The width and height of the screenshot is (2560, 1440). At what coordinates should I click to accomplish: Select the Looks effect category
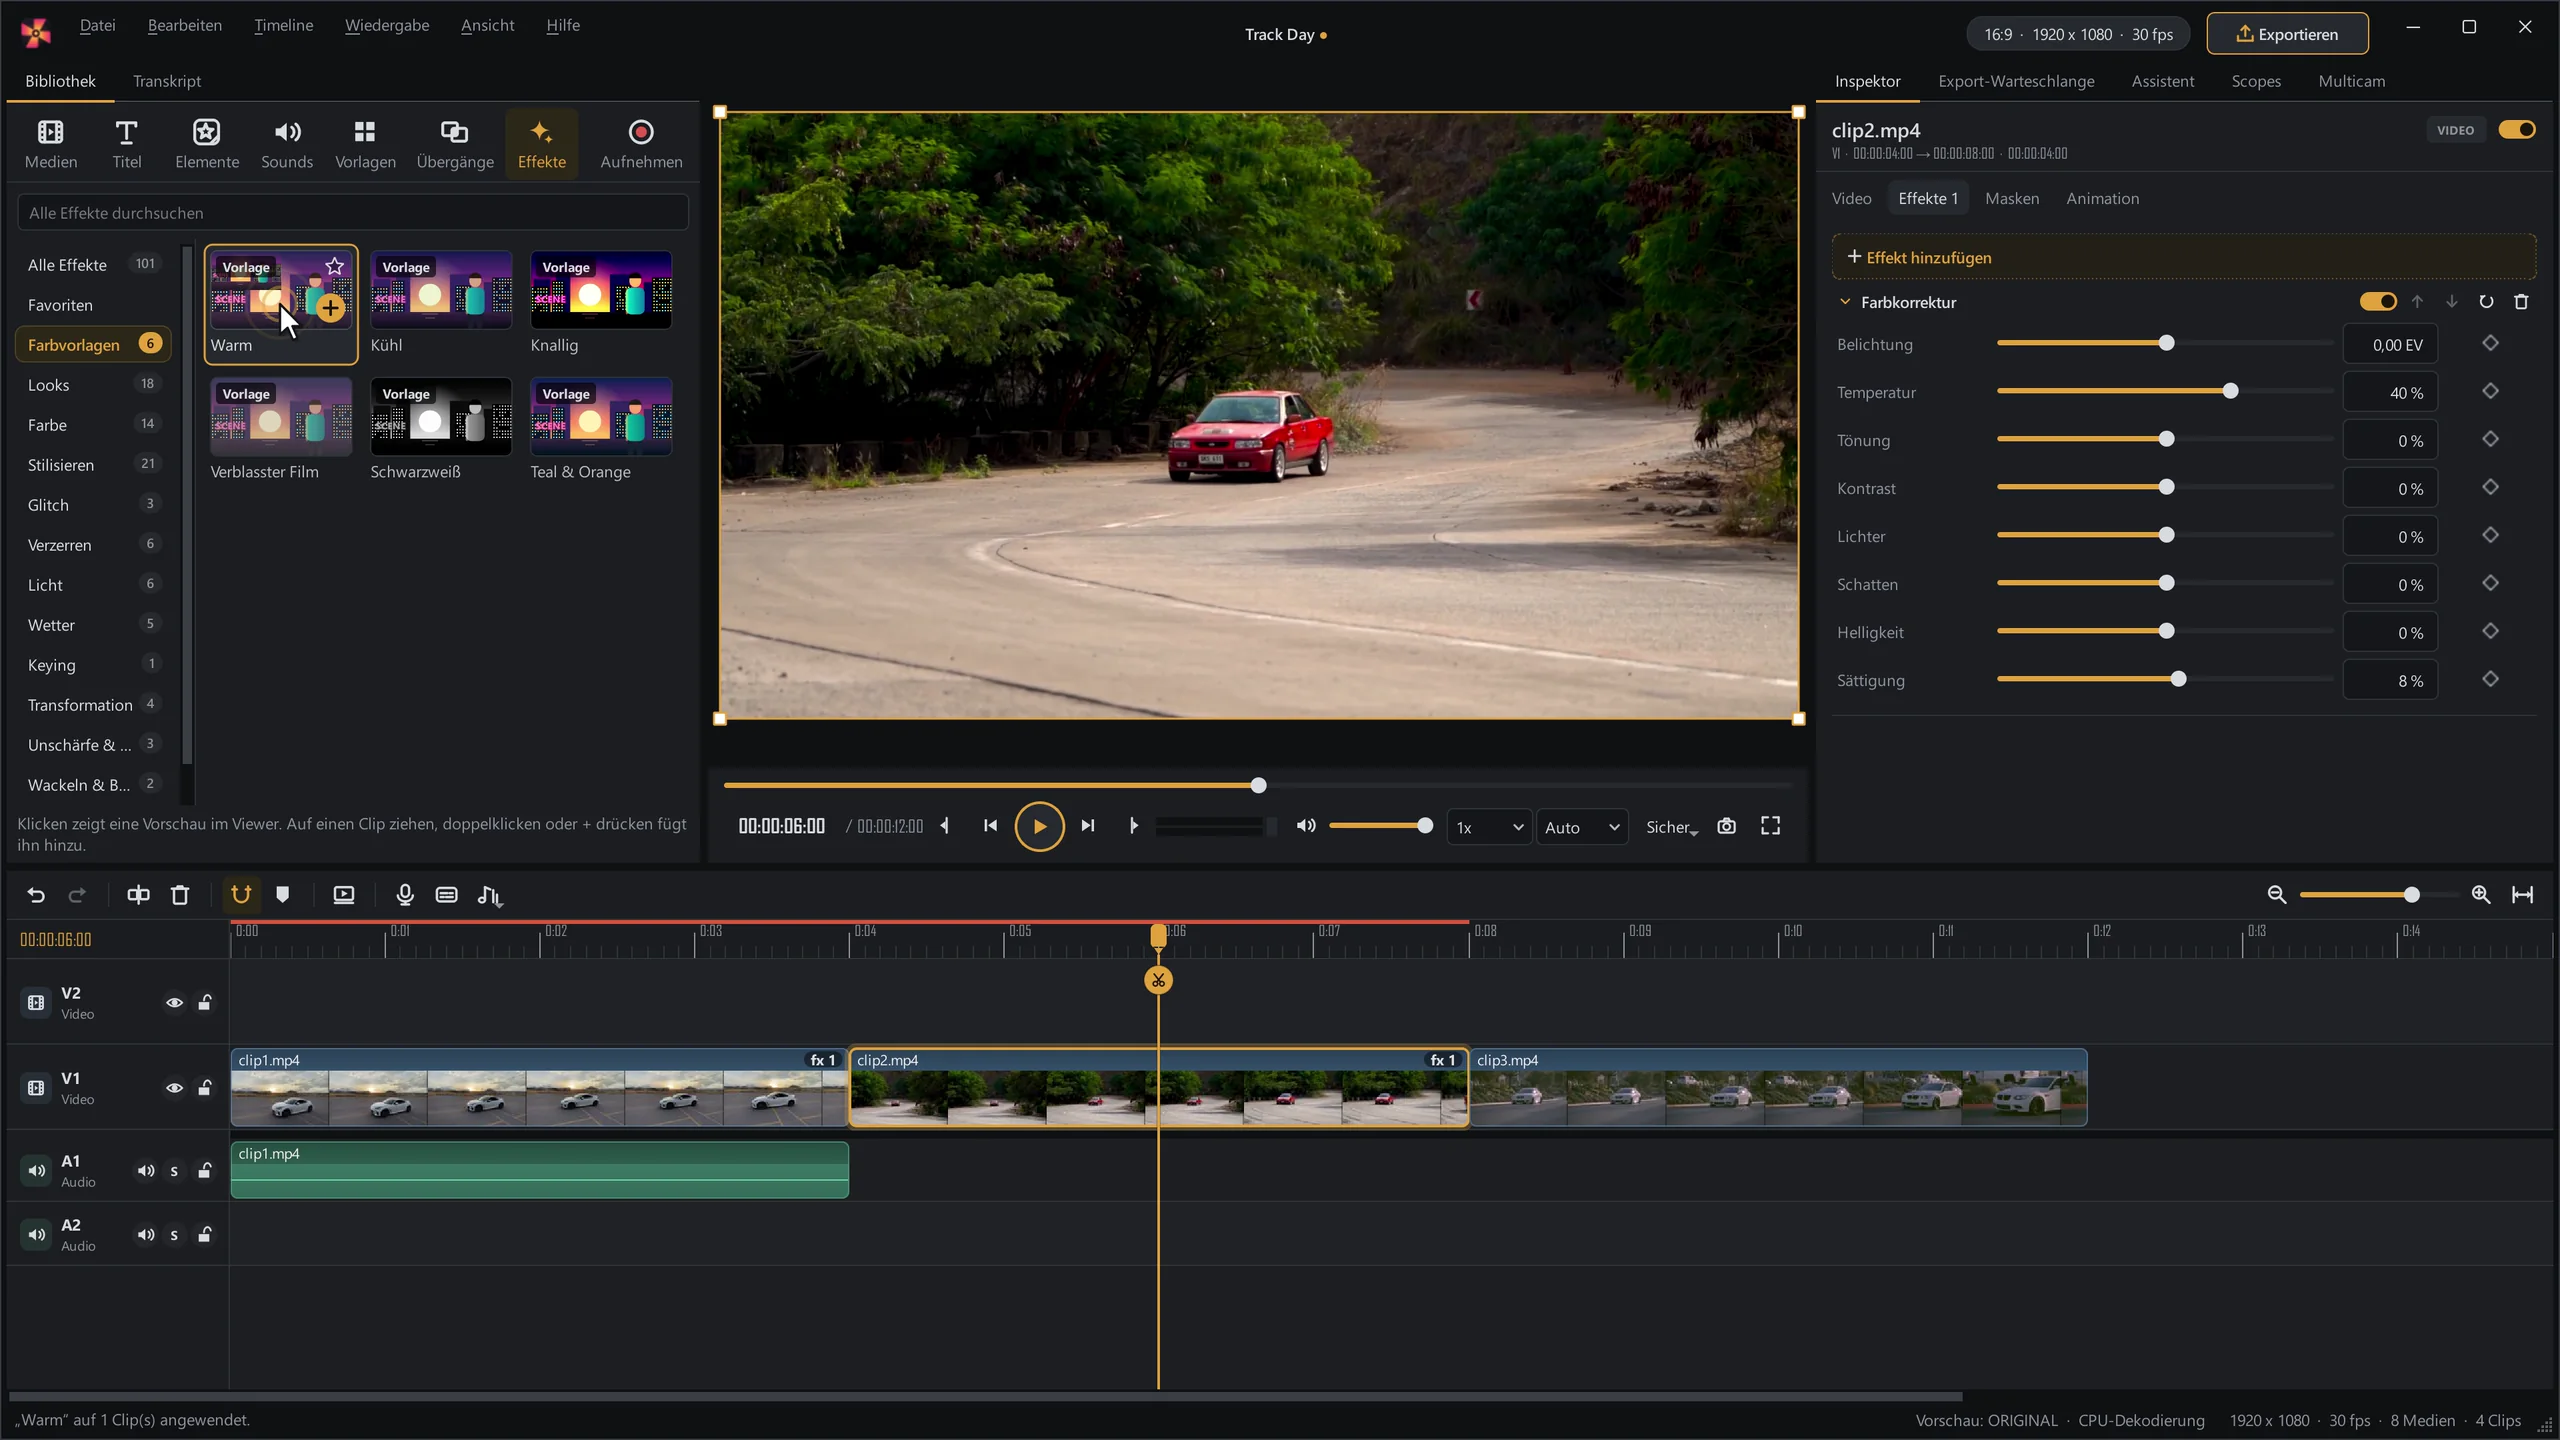click(93, 385)
